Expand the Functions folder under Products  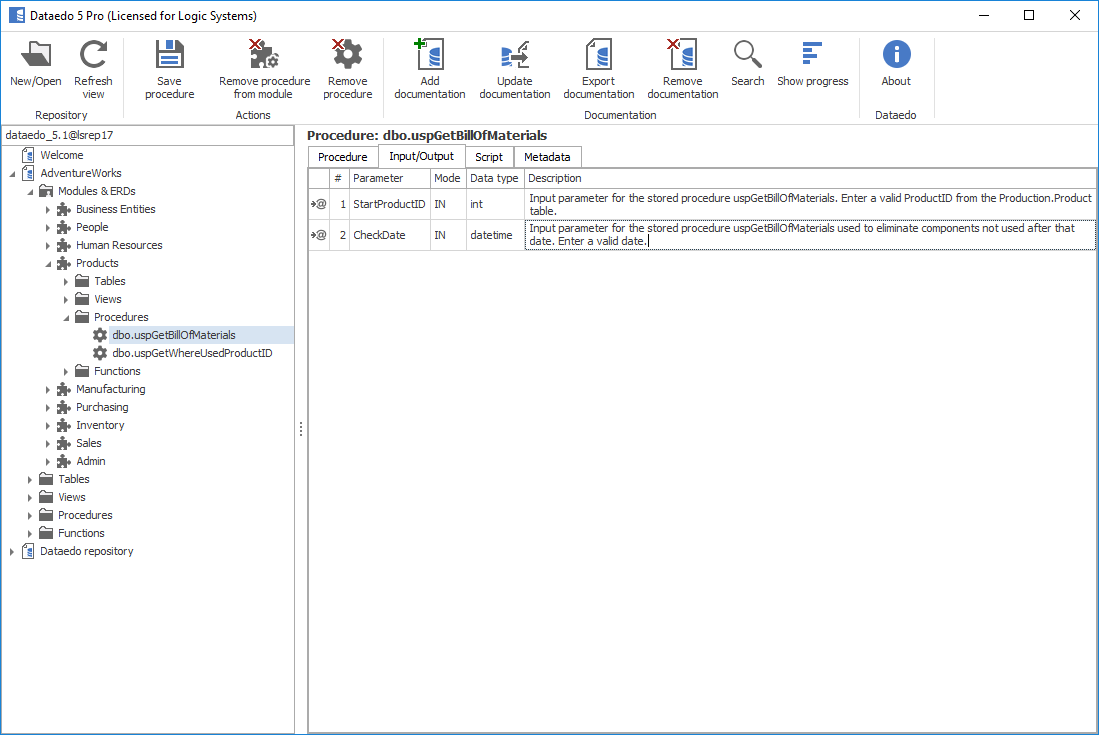click(x=66, y=372)
